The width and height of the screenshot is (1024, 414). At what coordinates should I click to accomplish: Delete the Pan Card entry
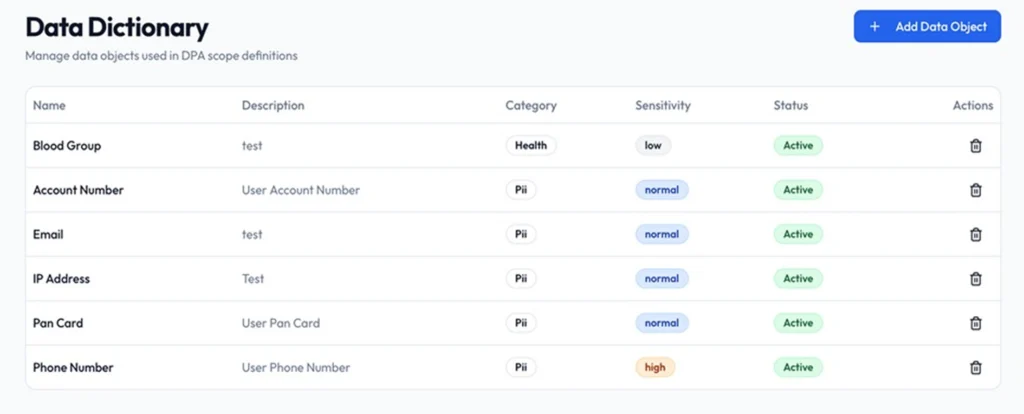pyautogui.click(x=976, y=323)
